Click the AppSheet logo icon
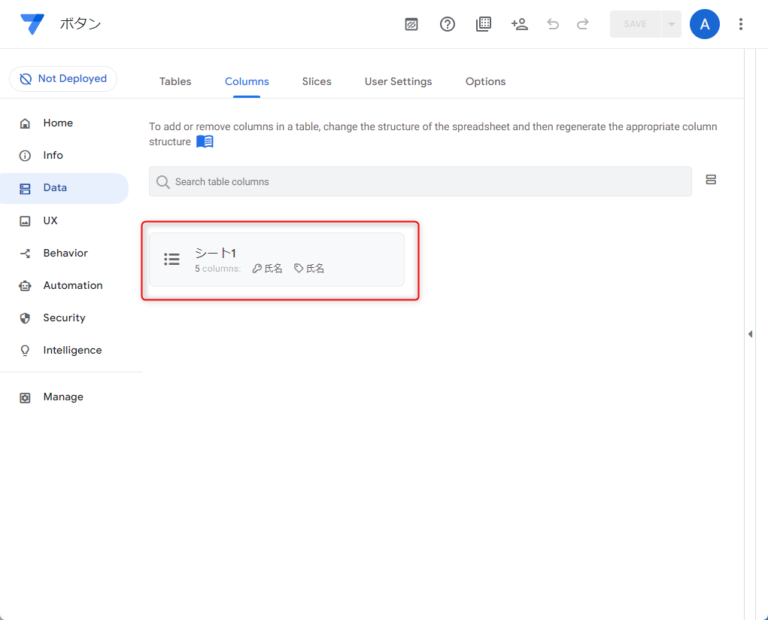 (x=32, y=24)
